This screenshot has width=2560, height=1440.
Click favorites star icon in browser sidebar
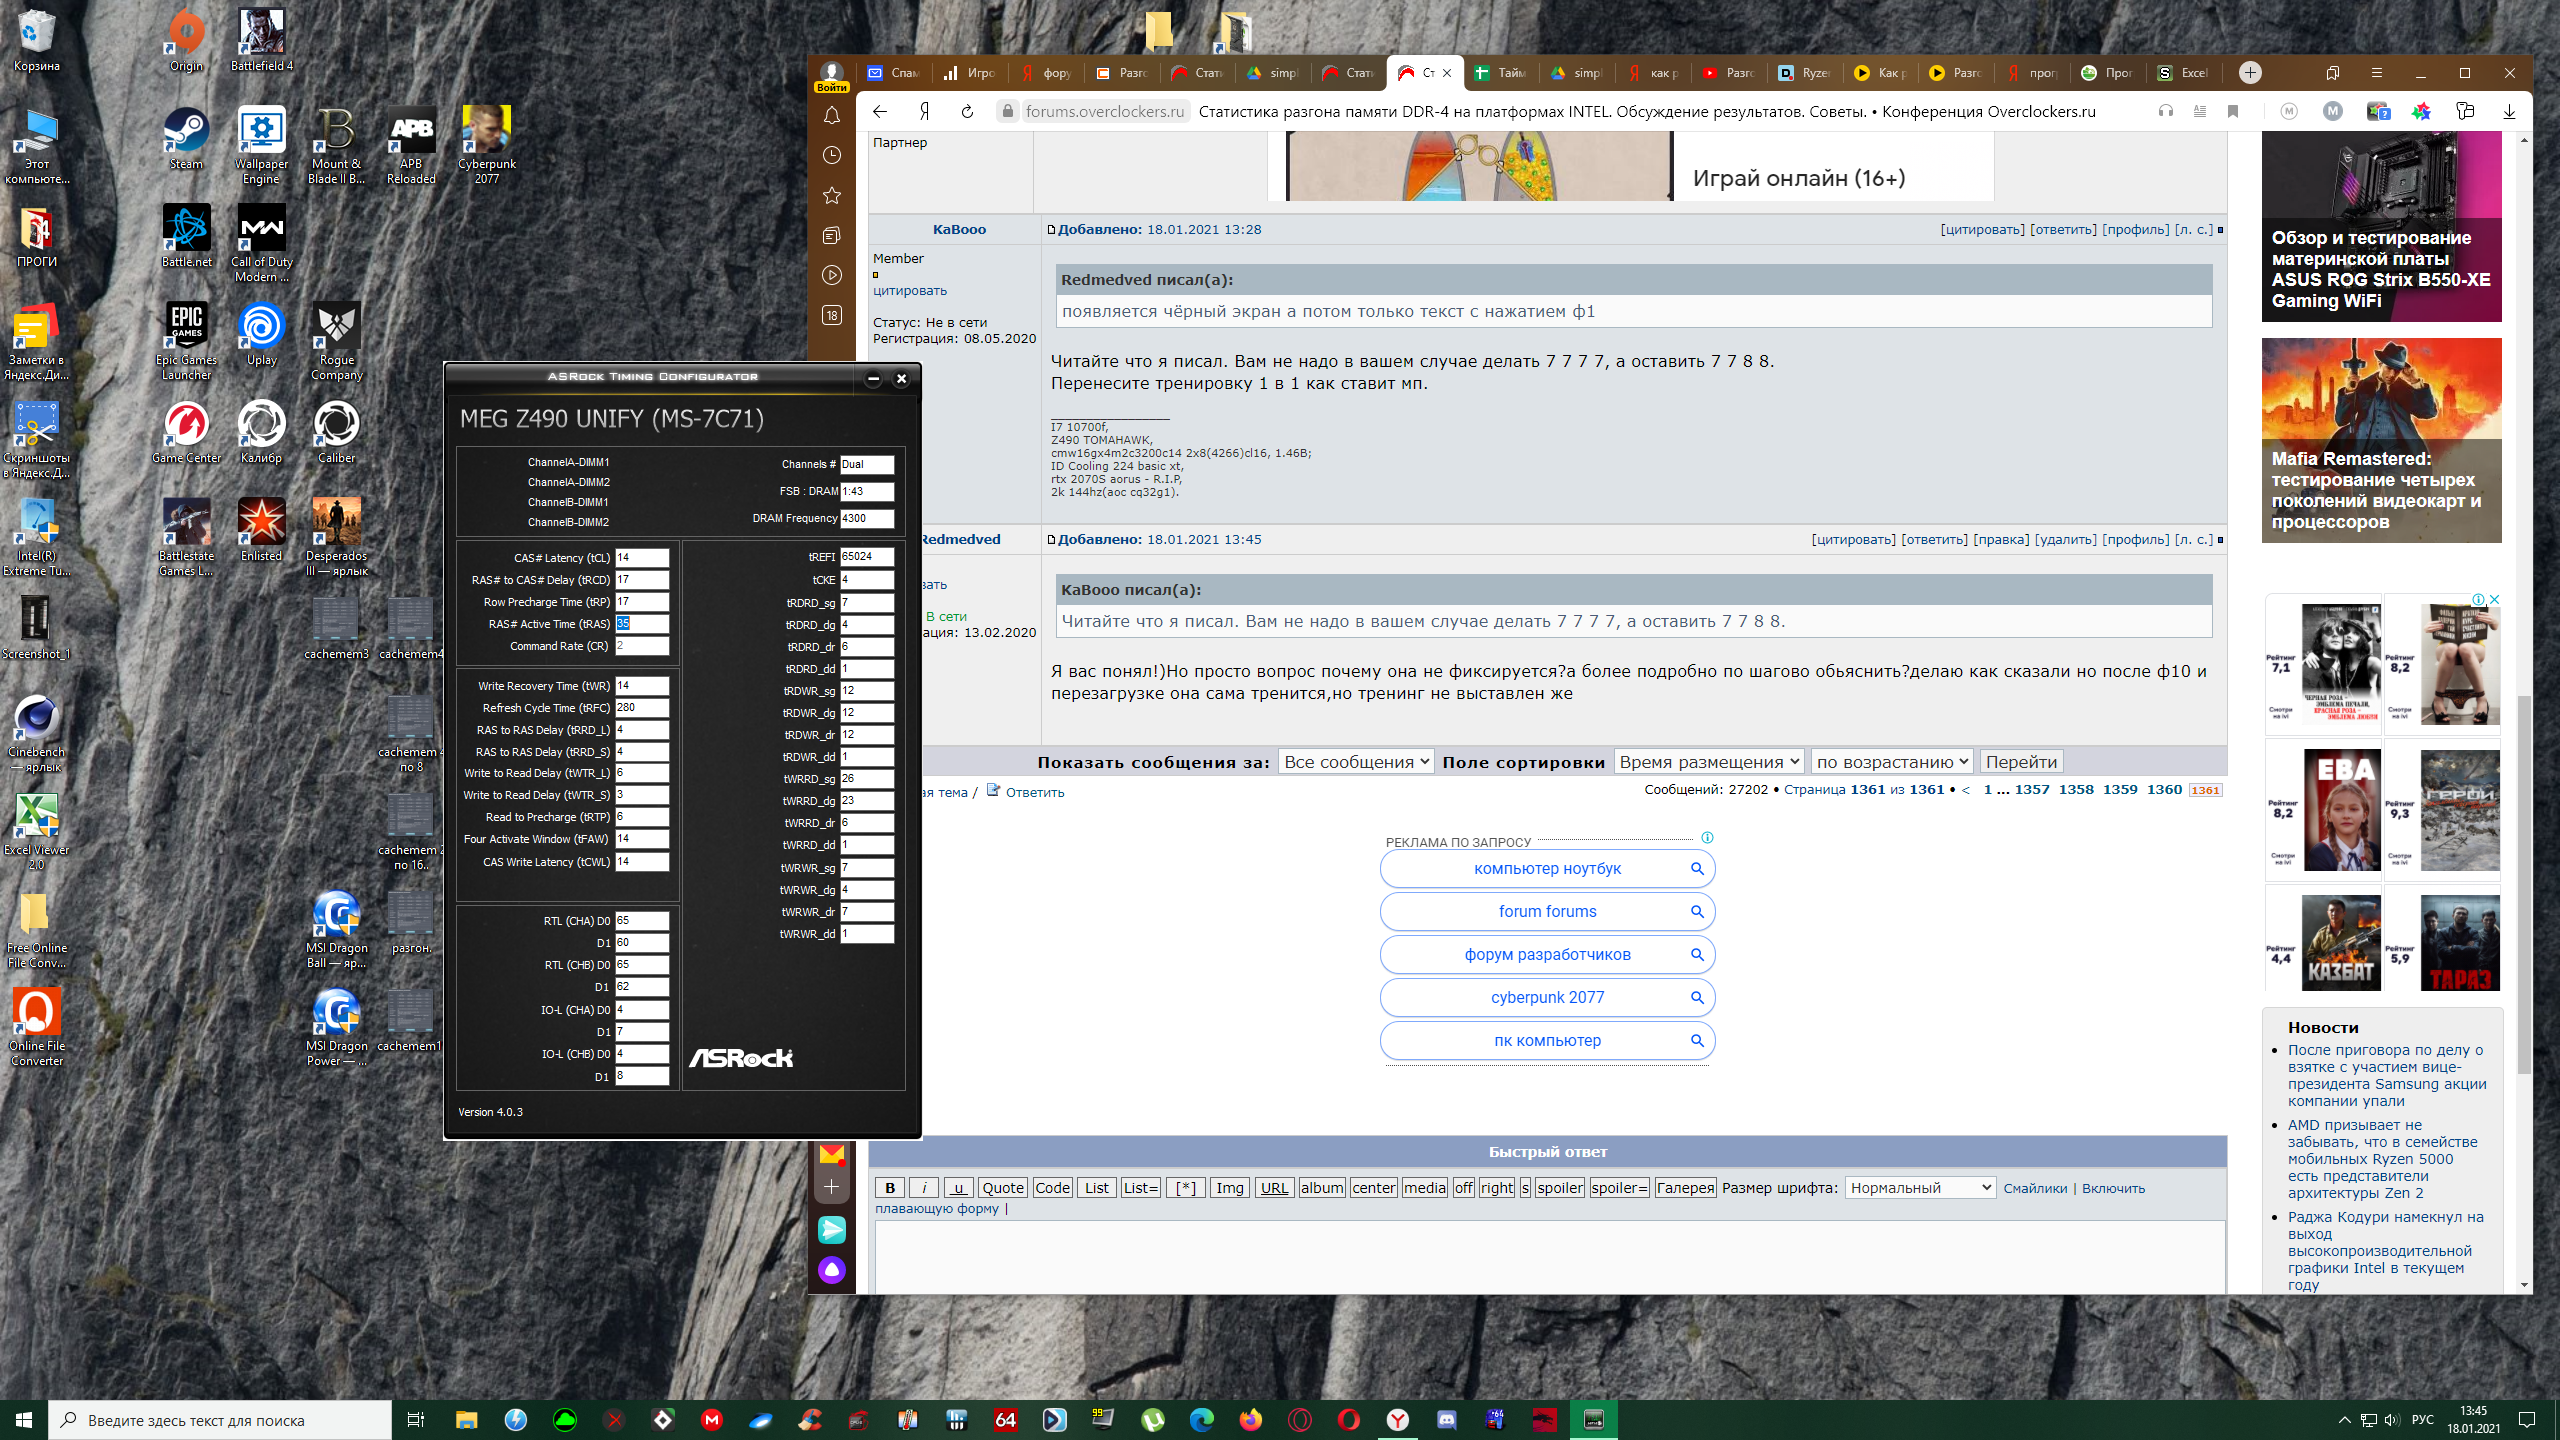click(x=831, y=195)
